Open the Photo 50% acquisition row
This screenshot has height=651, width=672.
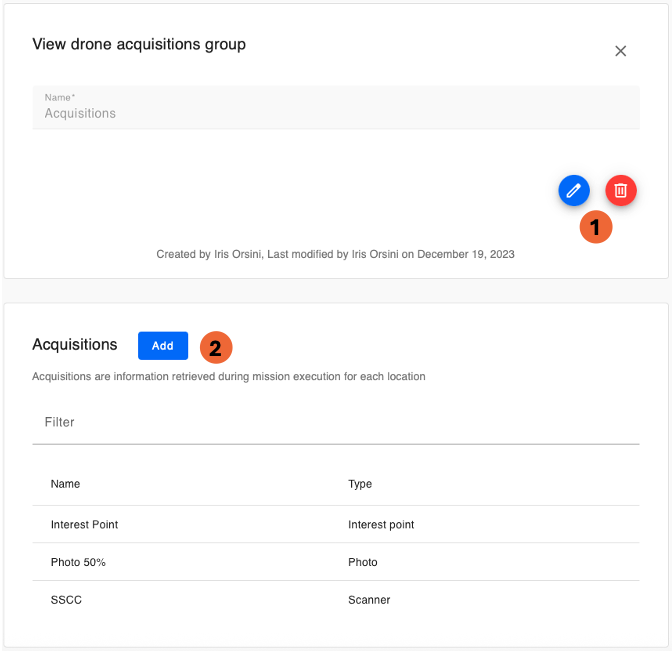[78, 562]
